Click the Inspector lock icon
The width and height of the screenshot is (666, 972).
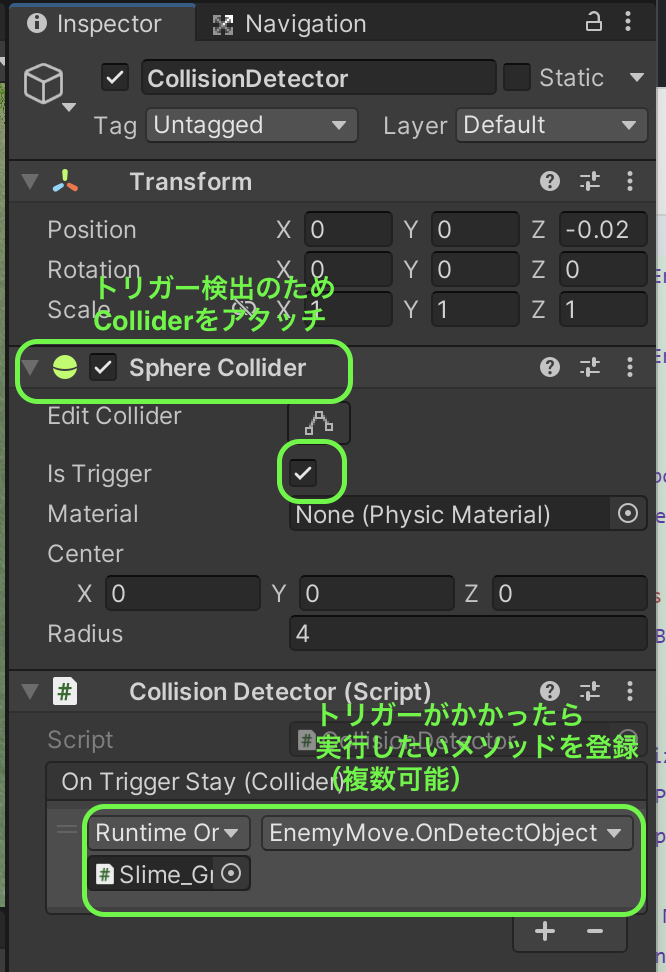point(594,23)
